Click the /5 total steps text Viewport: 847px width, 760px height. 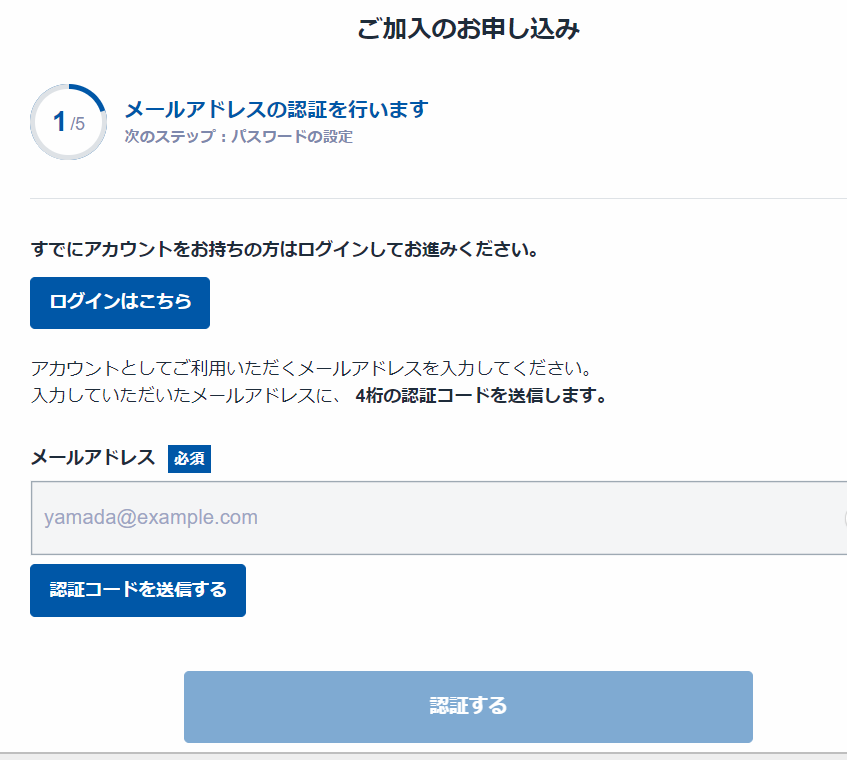tap(78, 125)
